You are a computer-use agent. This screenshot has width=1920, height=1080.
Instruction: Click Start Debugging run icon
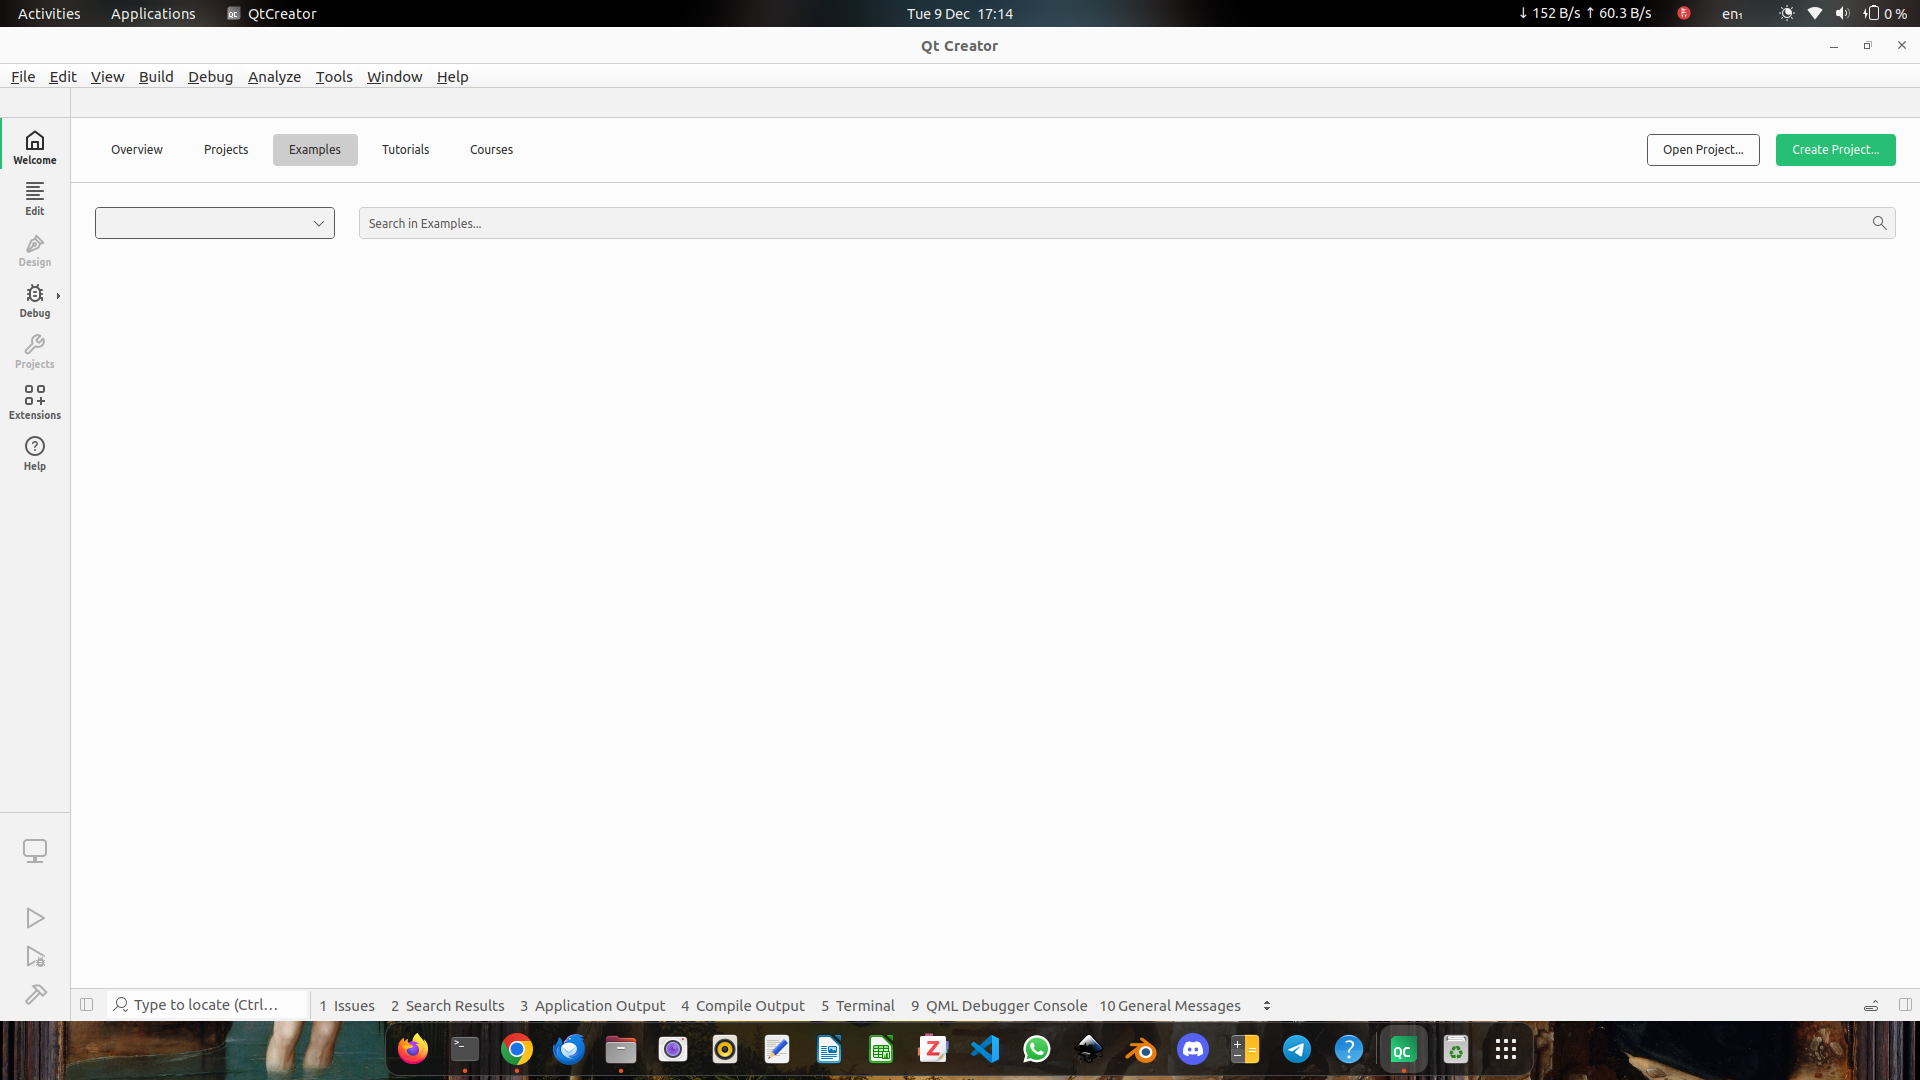[x=35, y=957]
